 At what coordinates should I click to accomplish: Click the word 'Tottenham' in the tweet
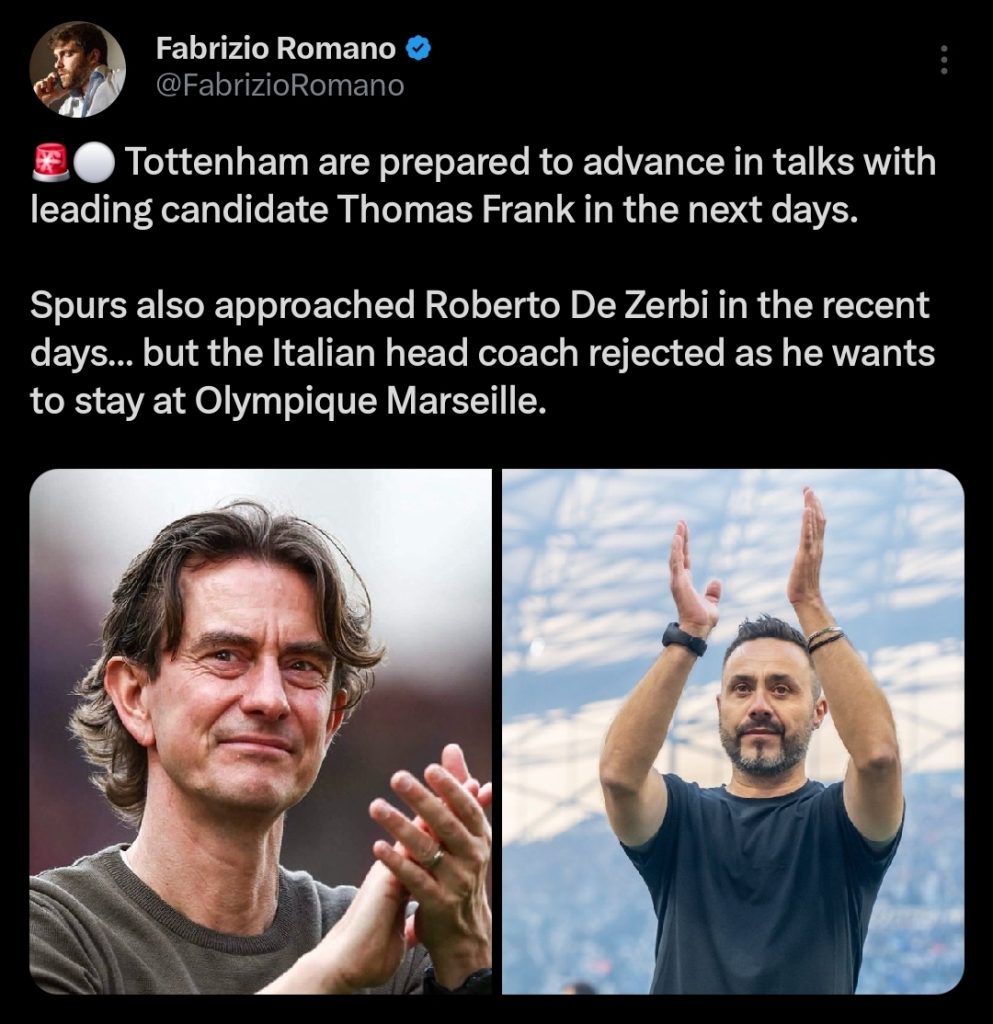coord(216,163)
